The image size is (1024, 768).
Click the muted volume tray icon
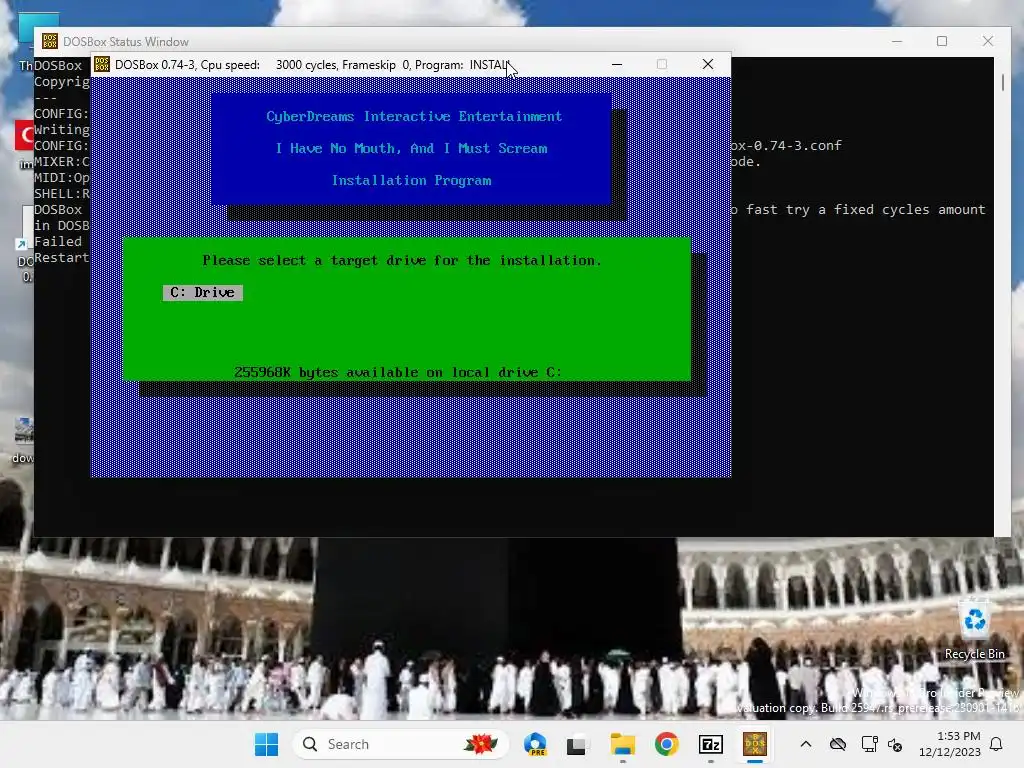895,744
